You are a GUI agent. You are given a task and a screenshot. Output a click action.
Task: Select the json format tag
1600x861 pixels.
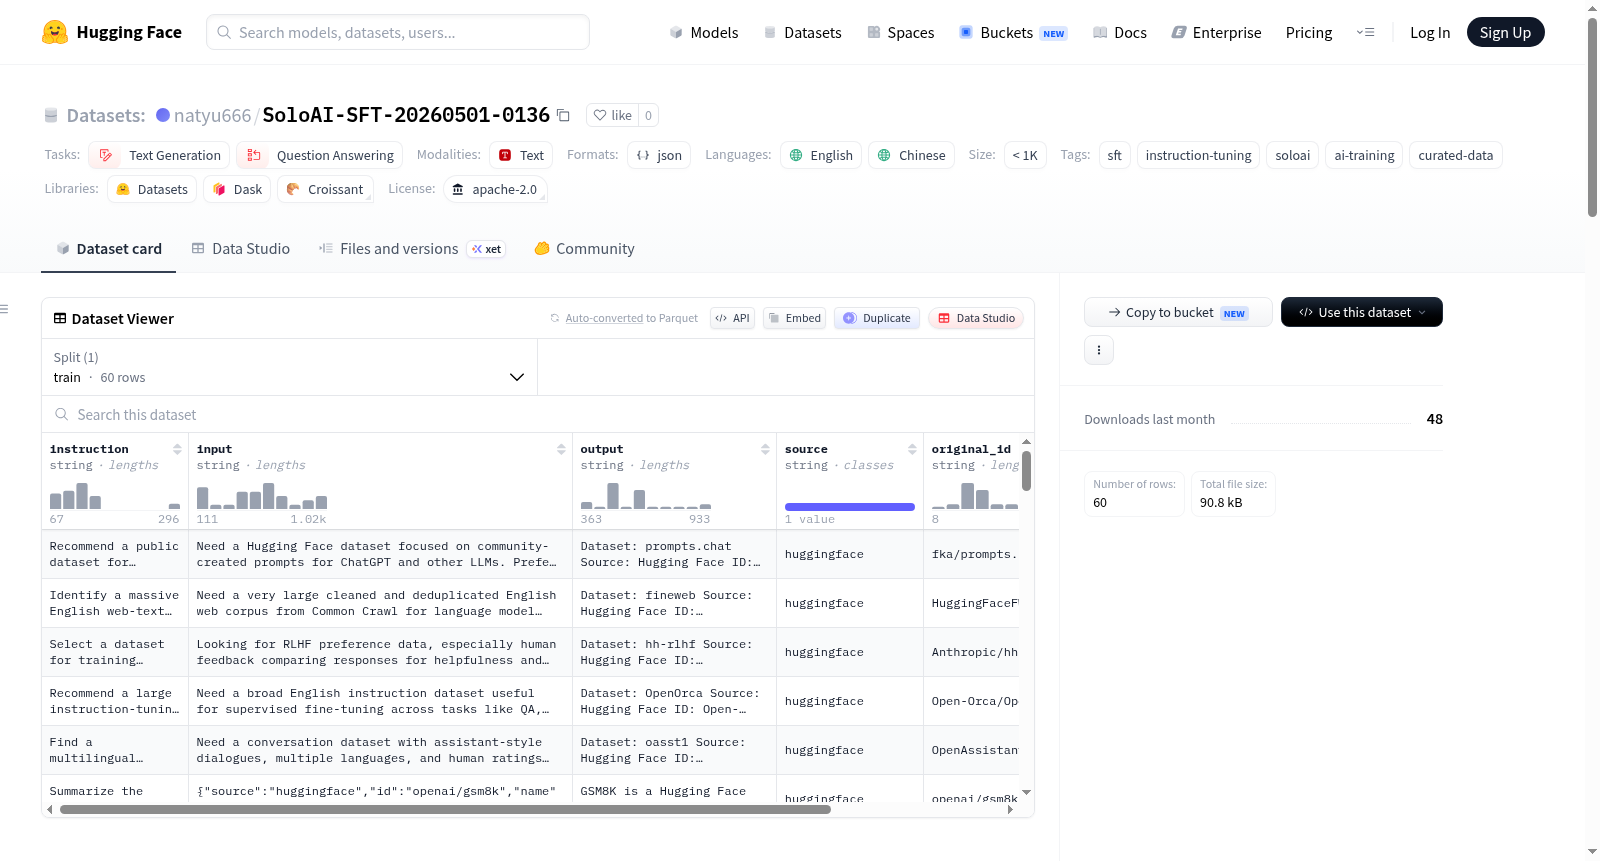tap(659, 155)
